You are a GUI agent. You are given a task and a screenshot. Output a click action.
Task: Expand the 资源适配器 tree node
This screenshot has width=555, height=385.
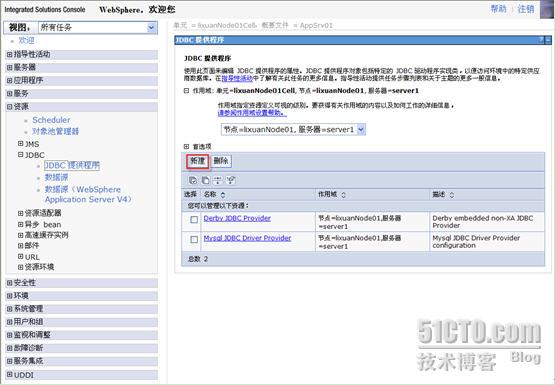point(21,213)
